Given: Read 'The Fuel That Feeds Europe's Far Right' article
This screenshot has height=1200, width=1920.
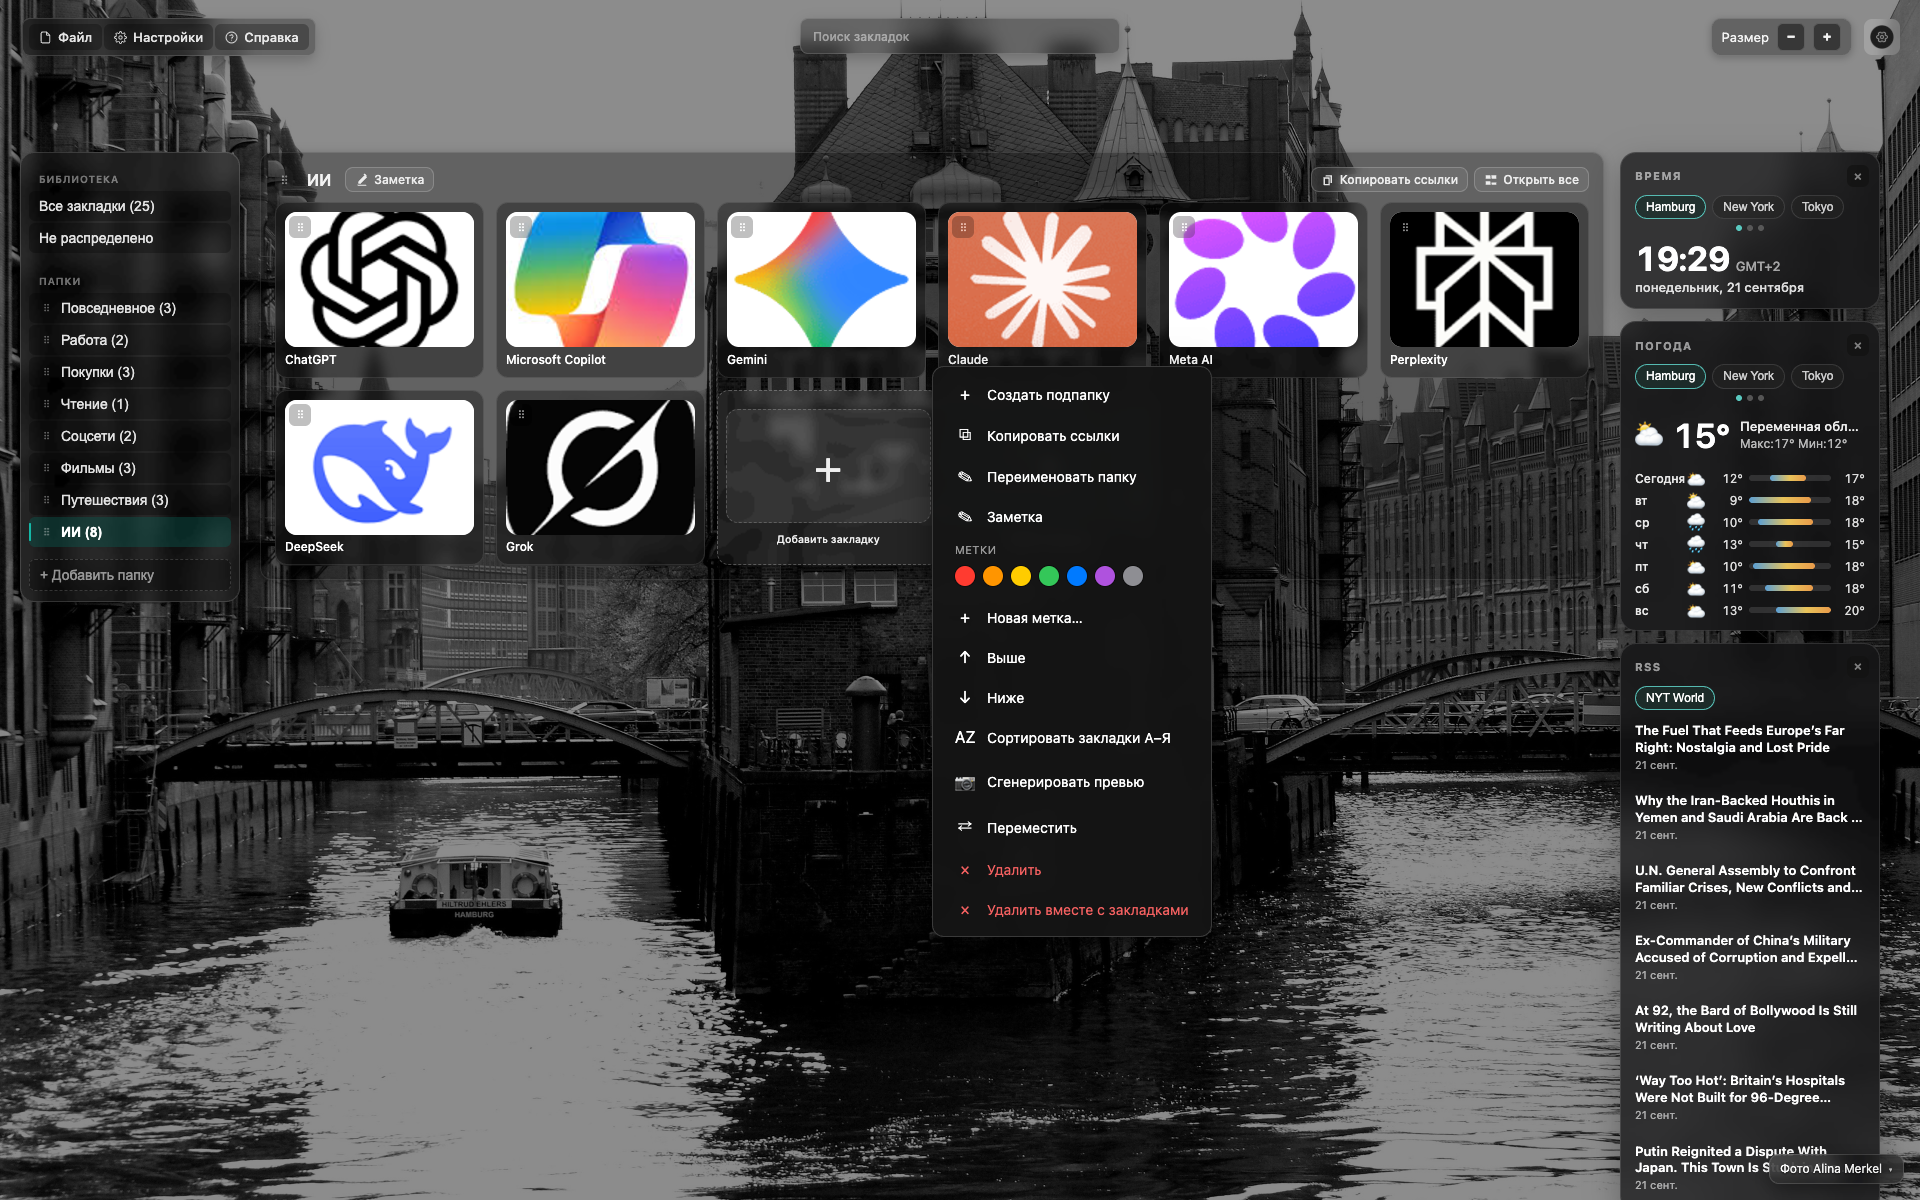Looking at the screenshot, I should coord(1740,739).
